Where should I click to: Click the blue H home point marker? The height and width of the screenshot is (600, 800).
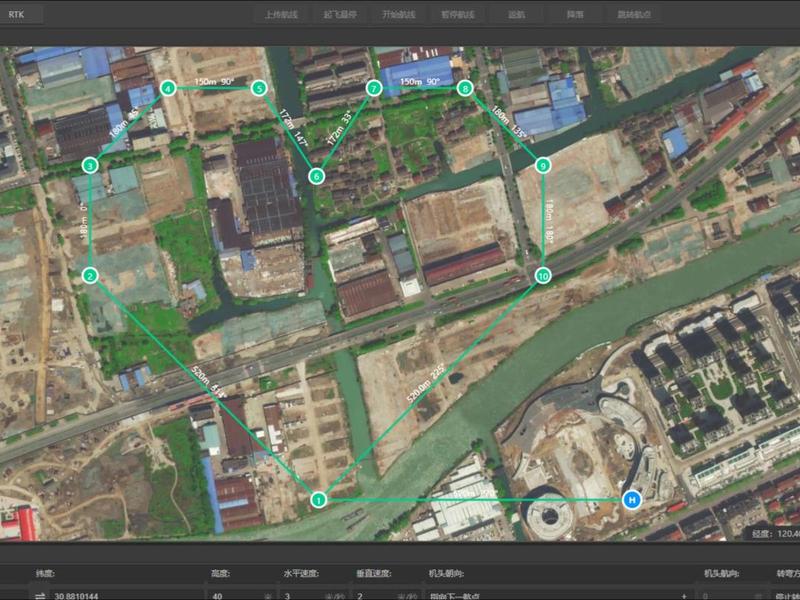[632, 499]
